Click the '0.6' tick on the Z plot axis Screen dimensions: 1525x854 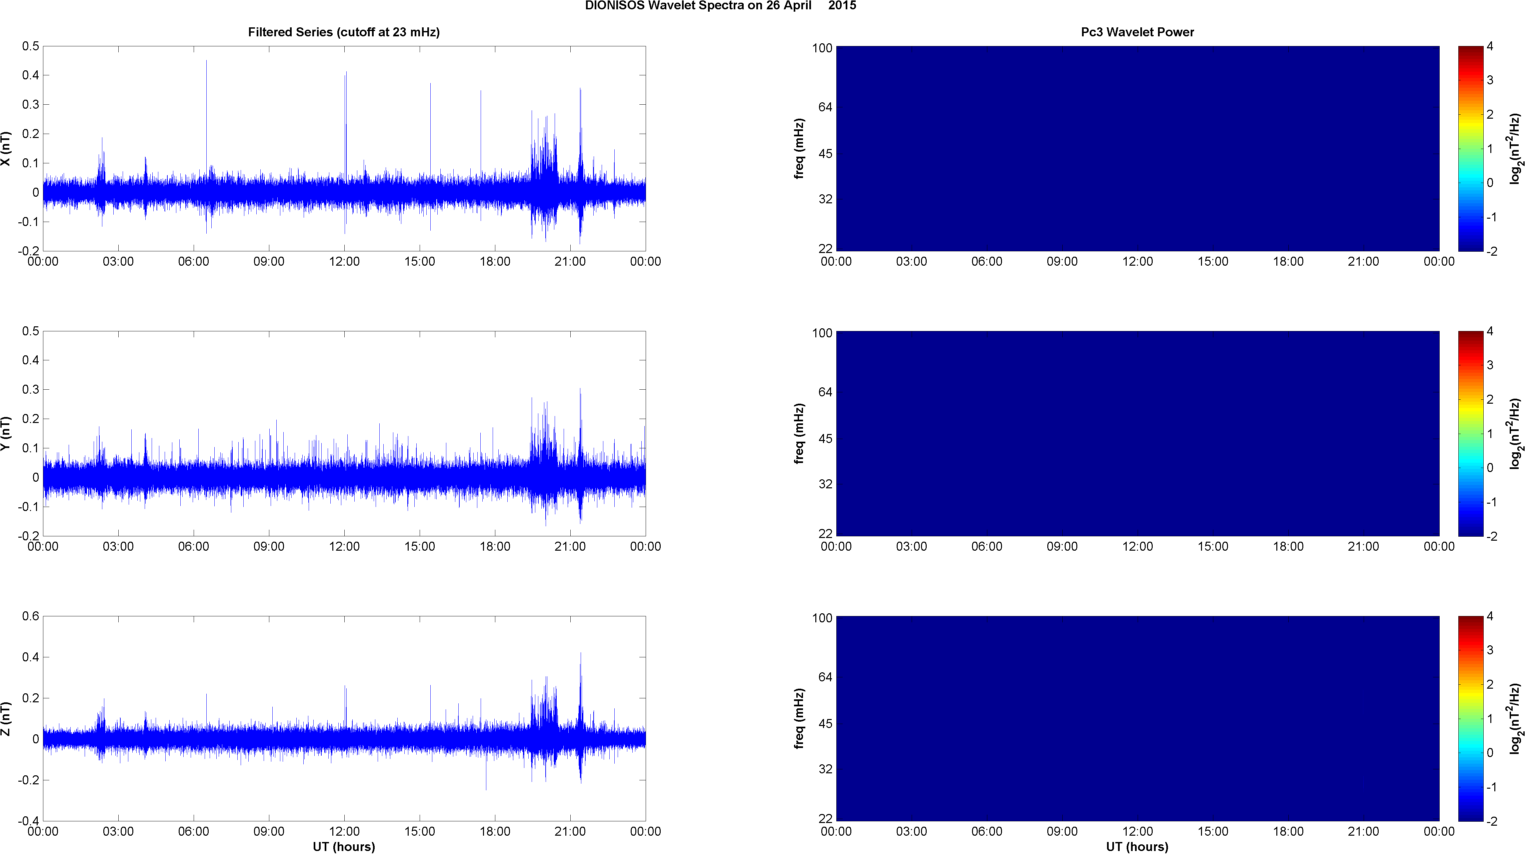30,616
